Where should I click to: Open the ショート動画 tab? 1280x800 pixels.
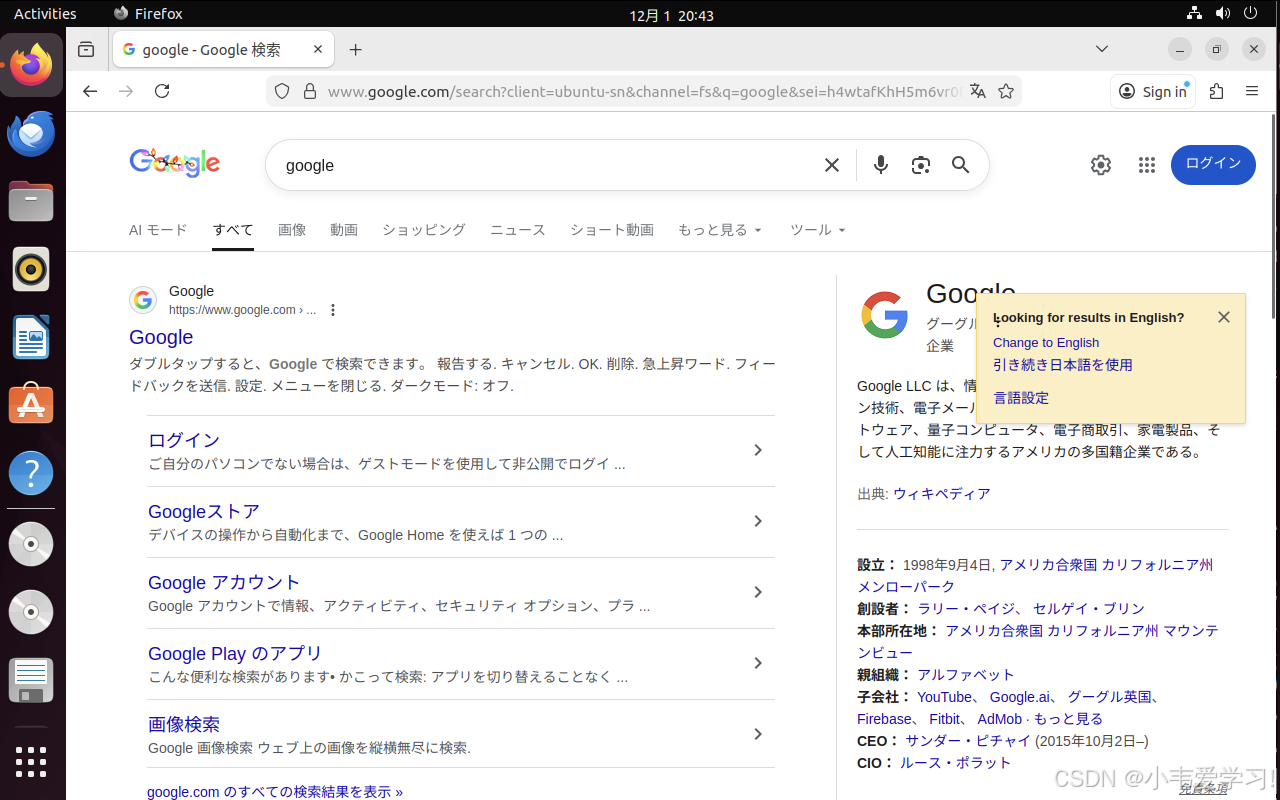(612, 230)
